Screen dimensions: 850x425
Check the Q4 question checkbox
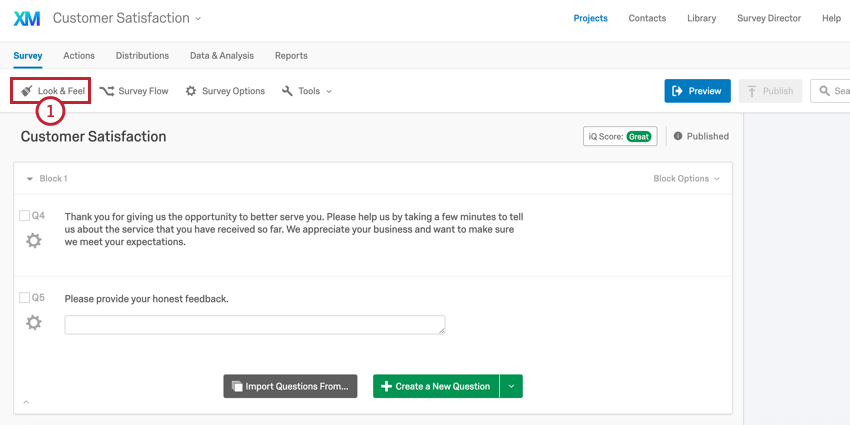pos(24,216)
